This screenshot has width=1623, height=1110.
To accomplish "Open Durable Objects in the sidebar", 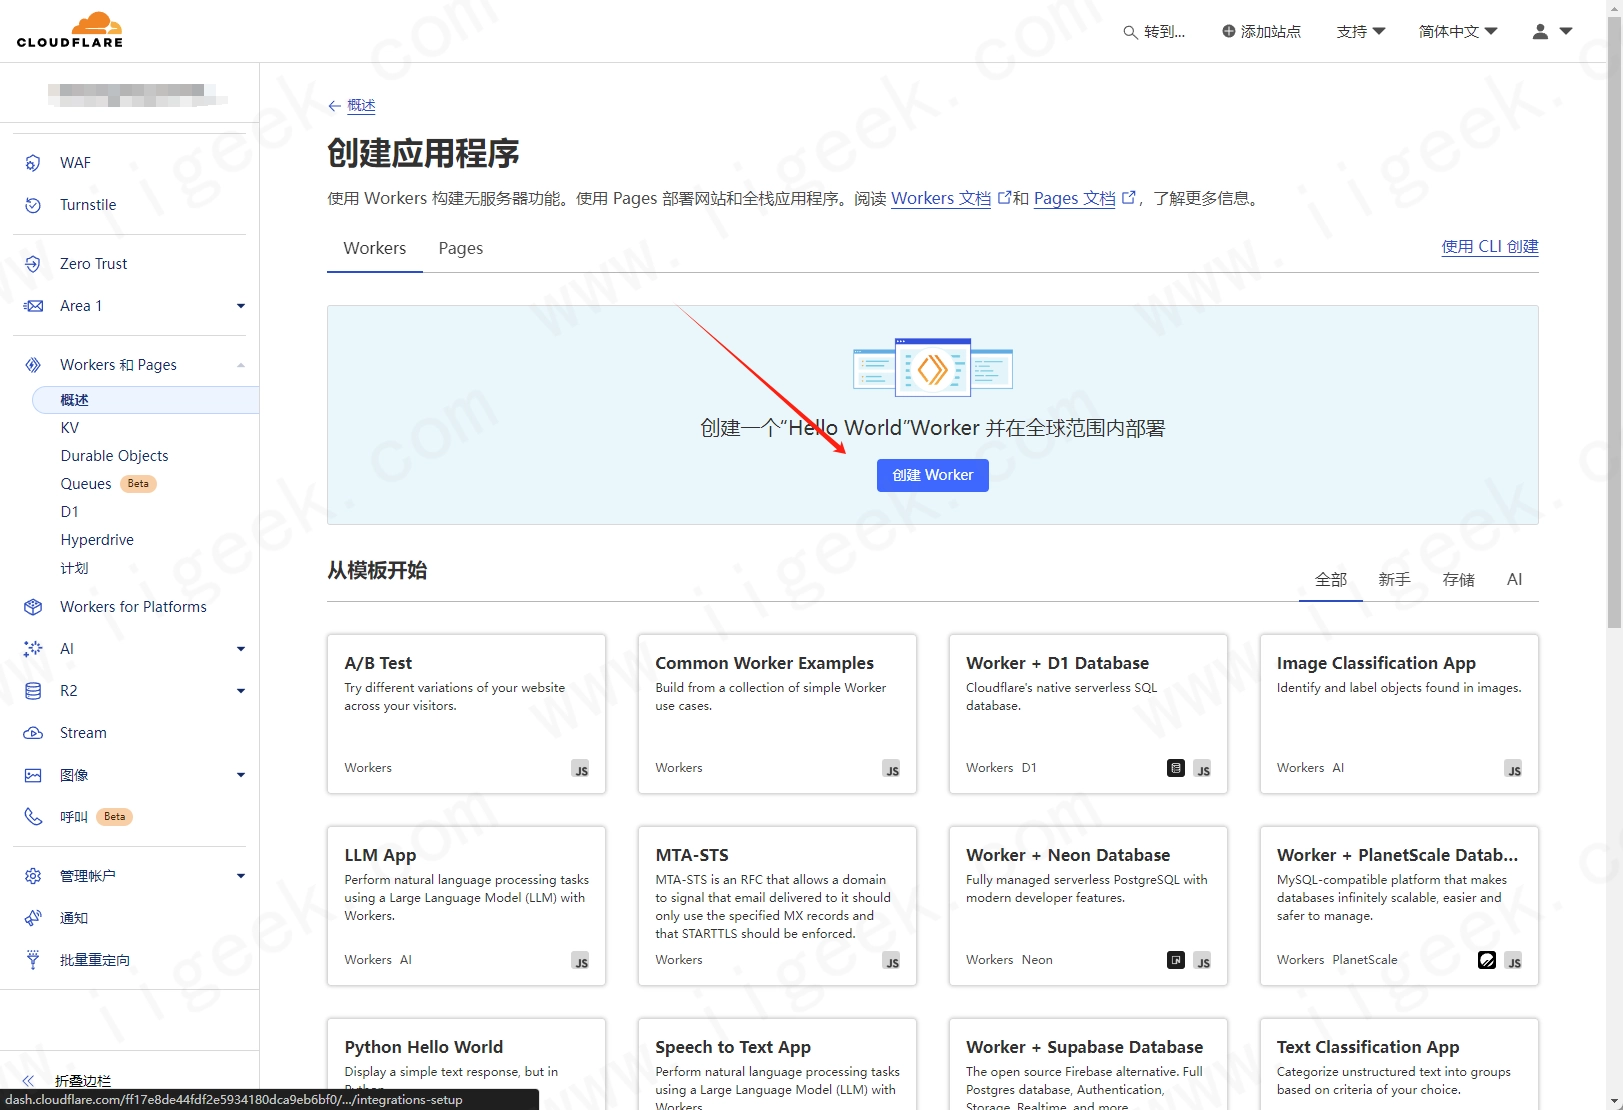I will coord(114,456).
